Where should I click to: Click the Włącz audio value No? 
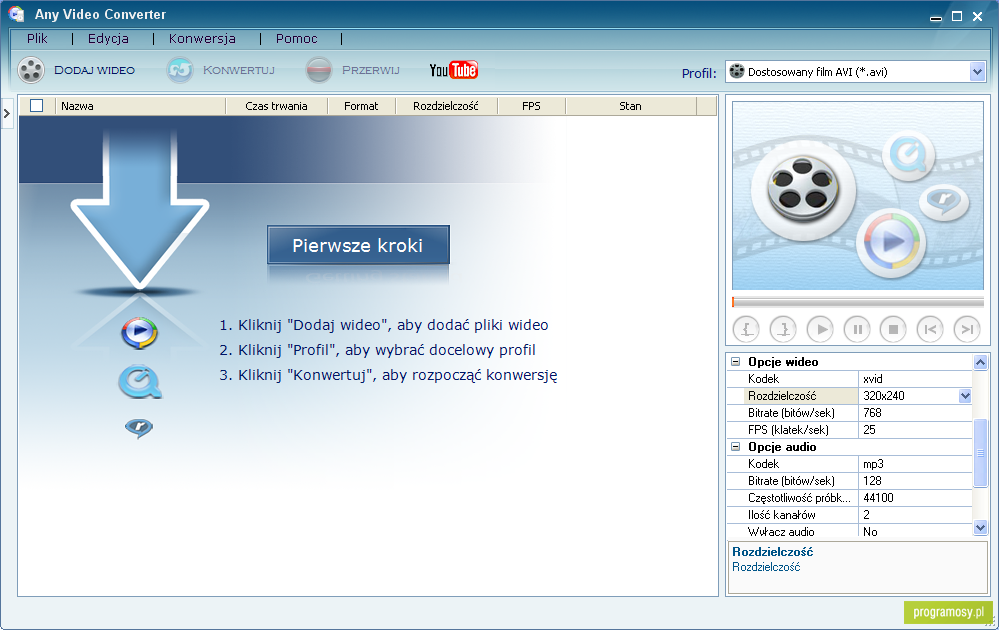tap(915, 532)
